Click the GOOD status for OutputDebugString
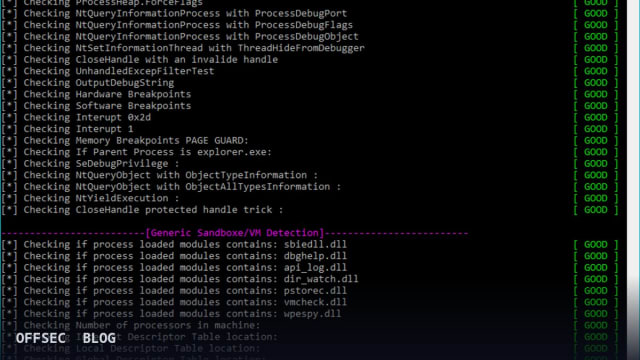 596,83
